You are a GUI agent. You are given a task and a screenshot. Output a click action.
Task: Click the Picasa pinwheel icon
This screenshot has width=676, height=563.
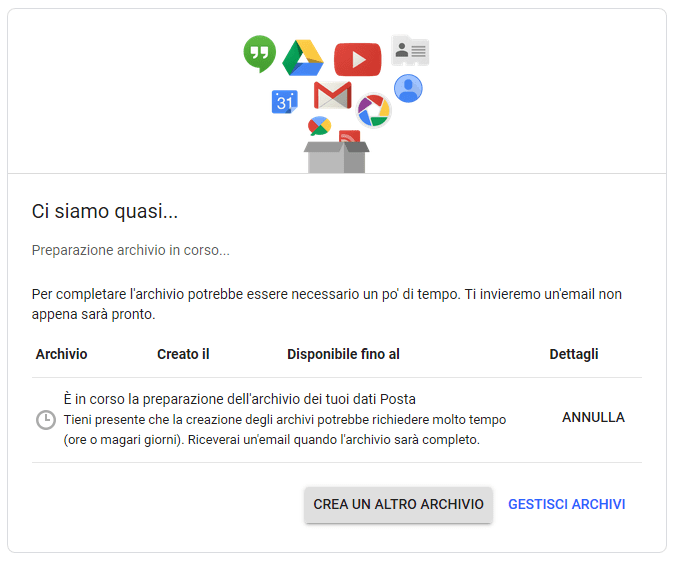pyautogui.click(x=373, y=110)
